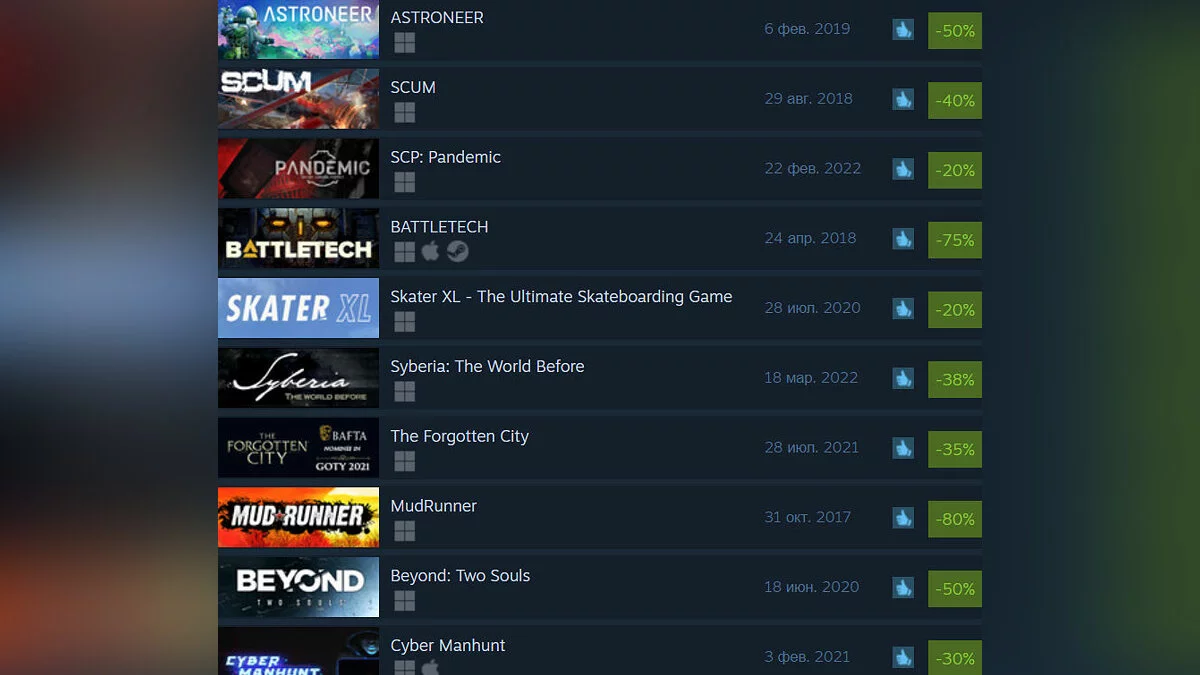
Task: Click the SteamOS icon under BATTLETECH
Action: click(457, 251)
